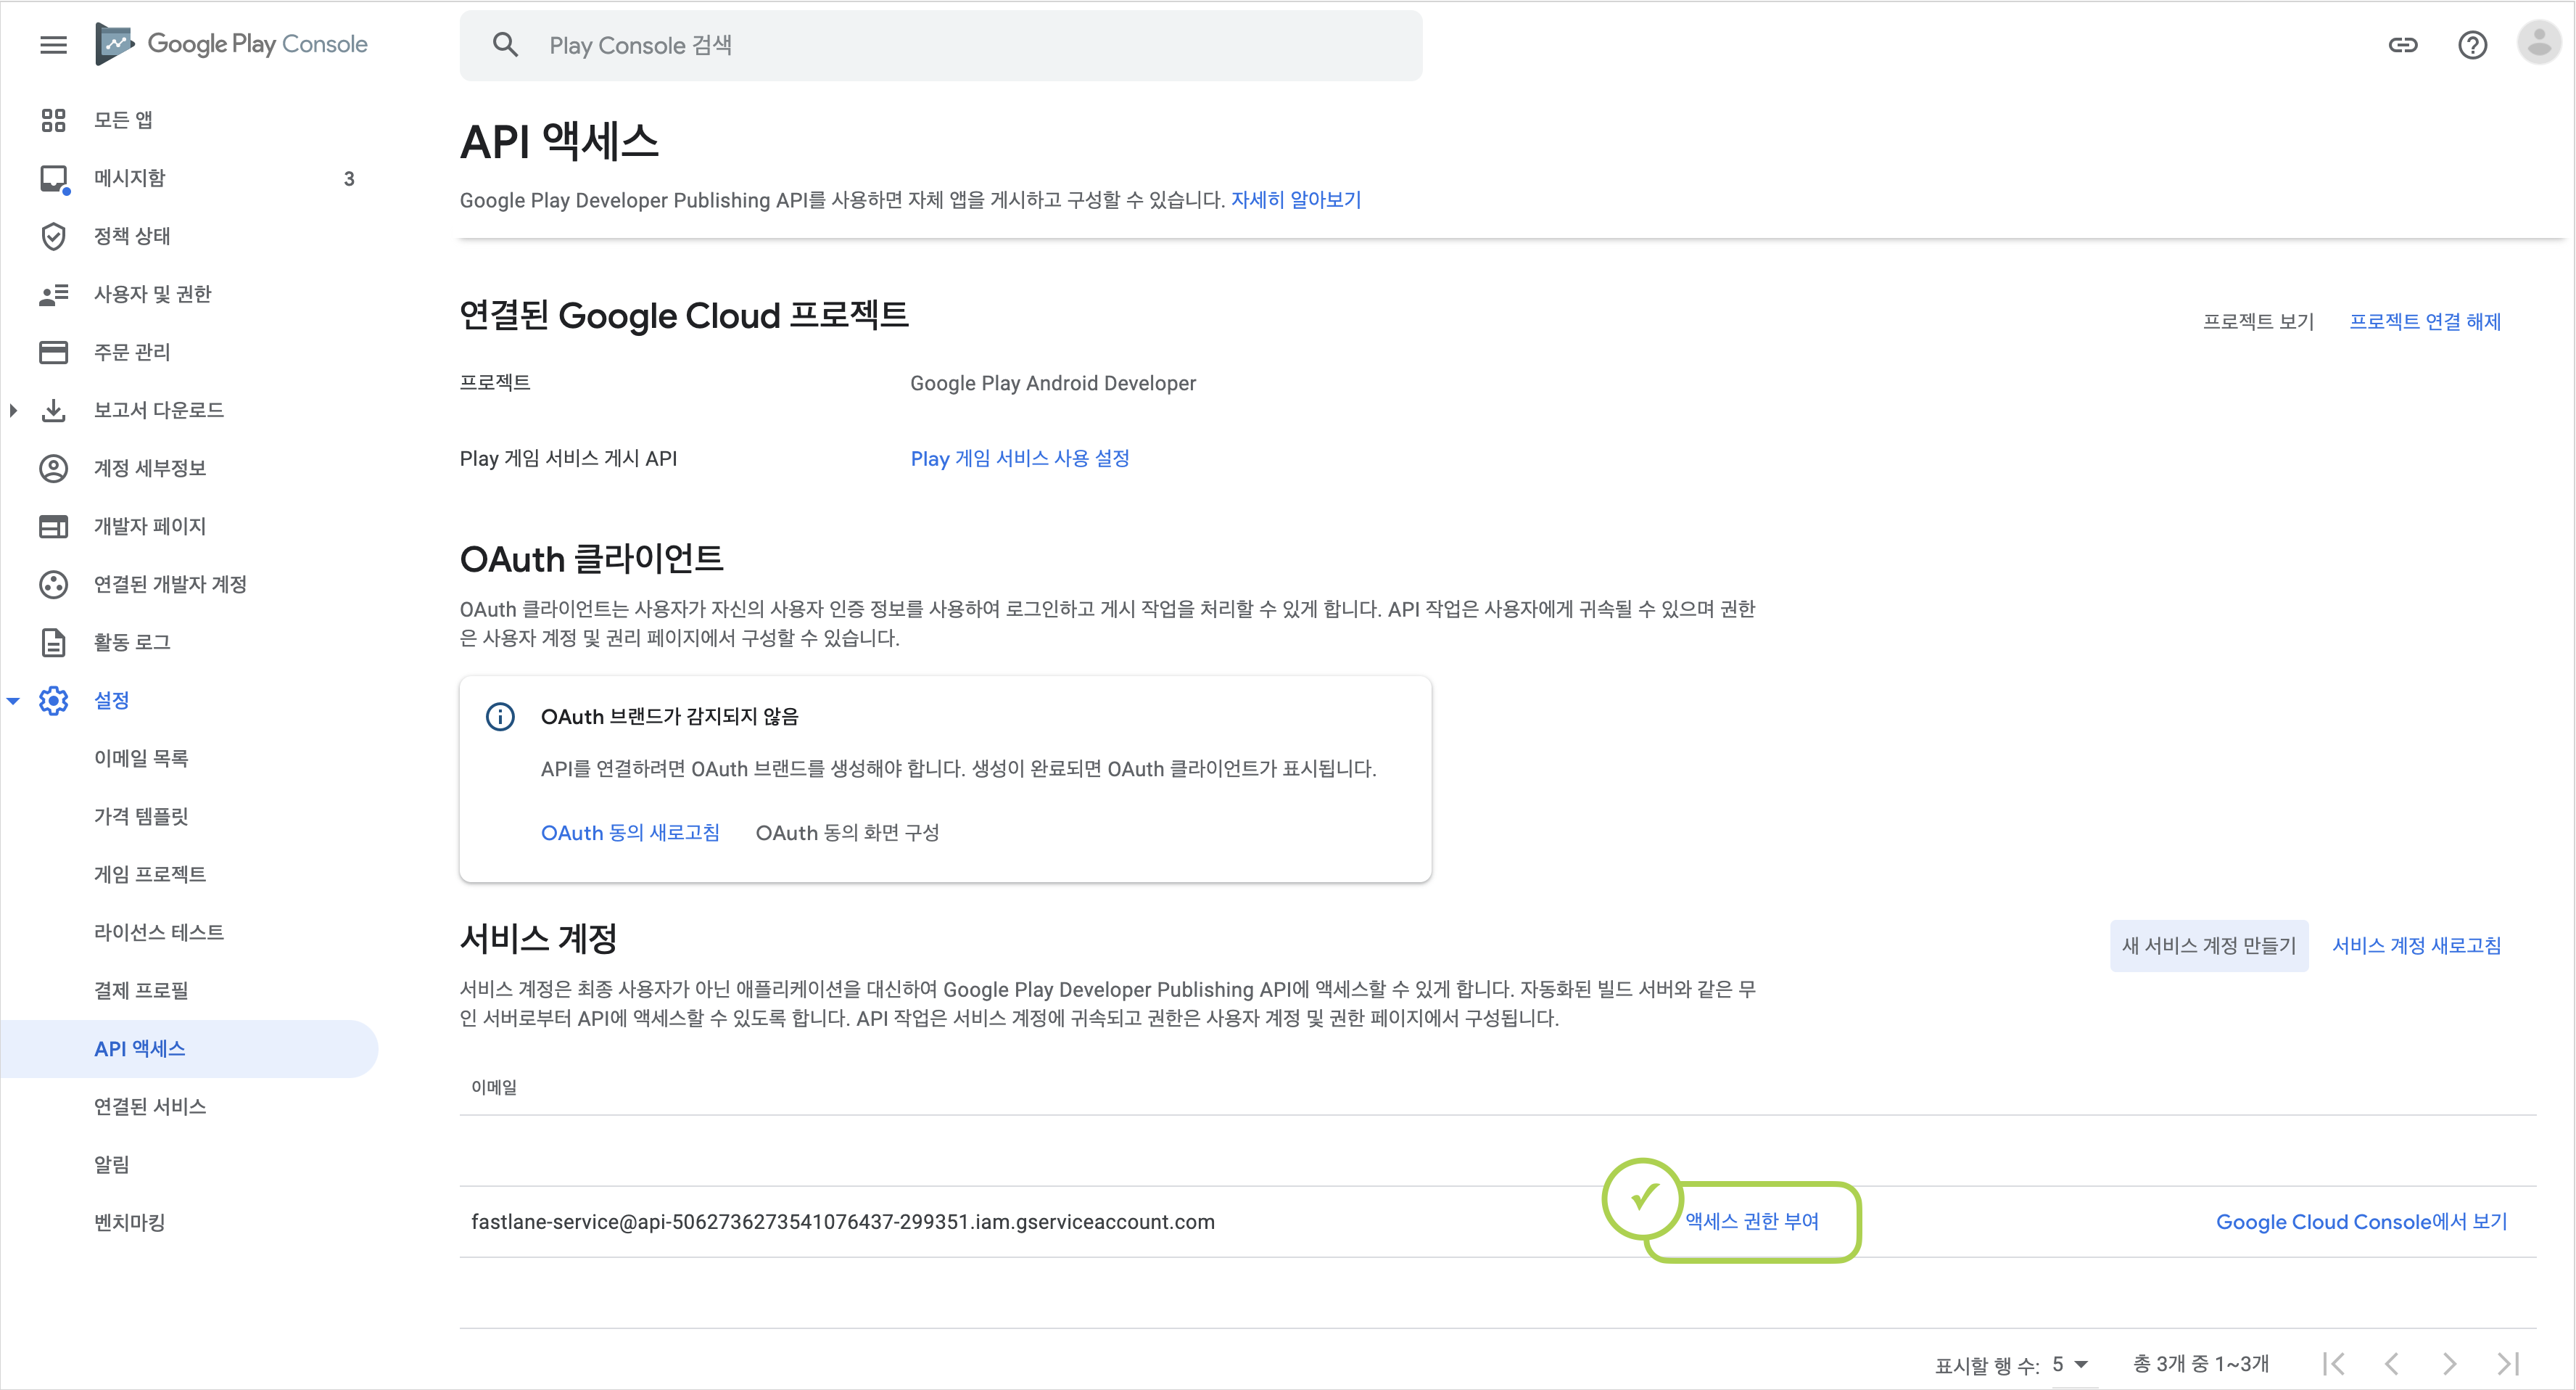The image size is (2576, 1390).
Task: Click OAuth 동의 화면 구성 button
Action: click(x=847, y=832)
